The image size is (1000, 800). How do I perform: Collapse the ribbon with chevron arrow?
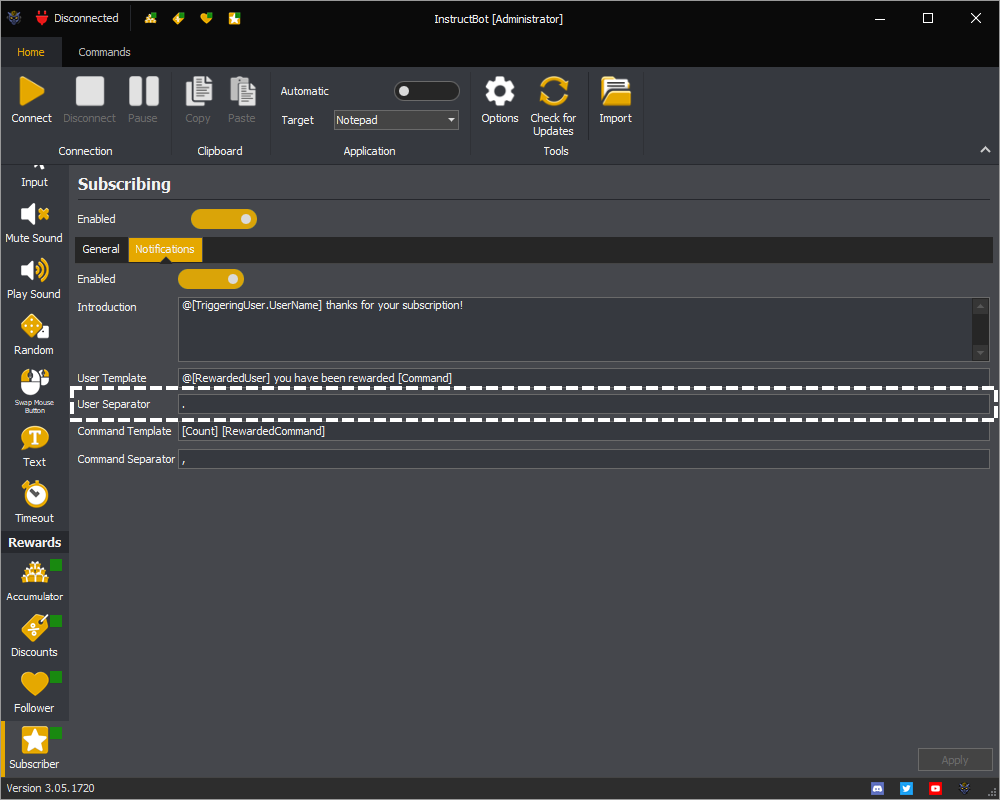(985, 150)
